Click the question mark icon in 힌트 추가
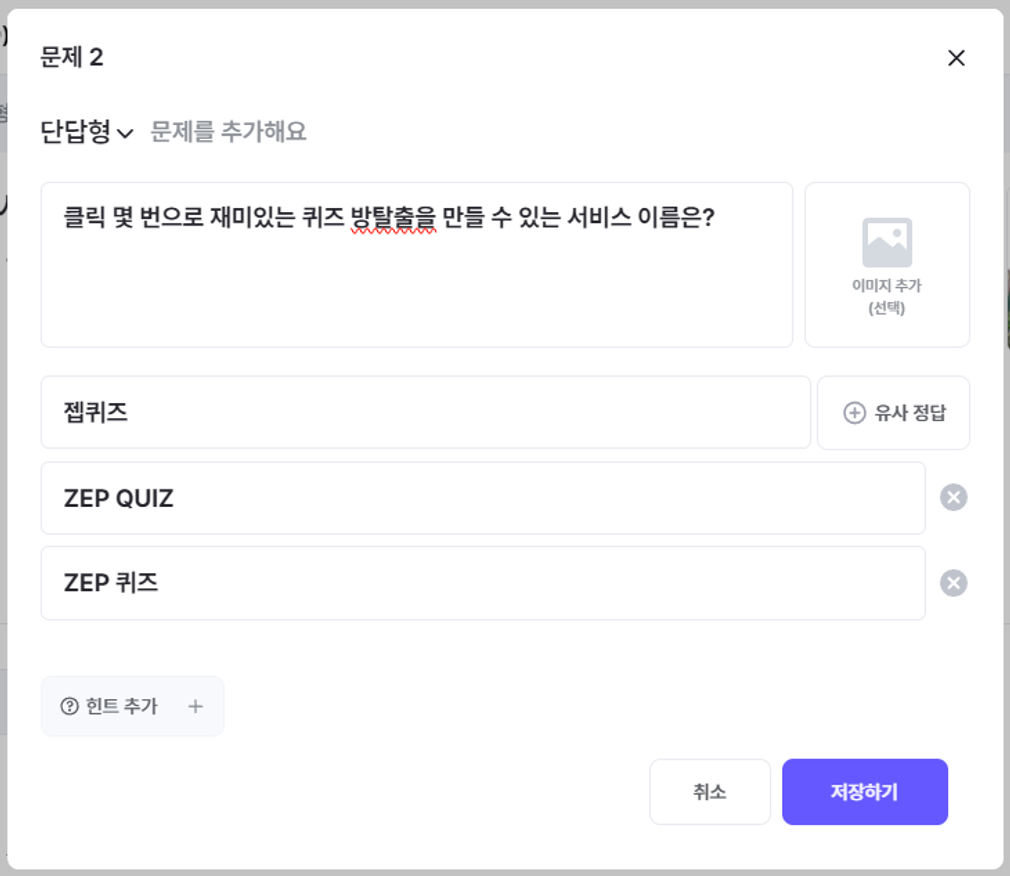 [70, 707]
